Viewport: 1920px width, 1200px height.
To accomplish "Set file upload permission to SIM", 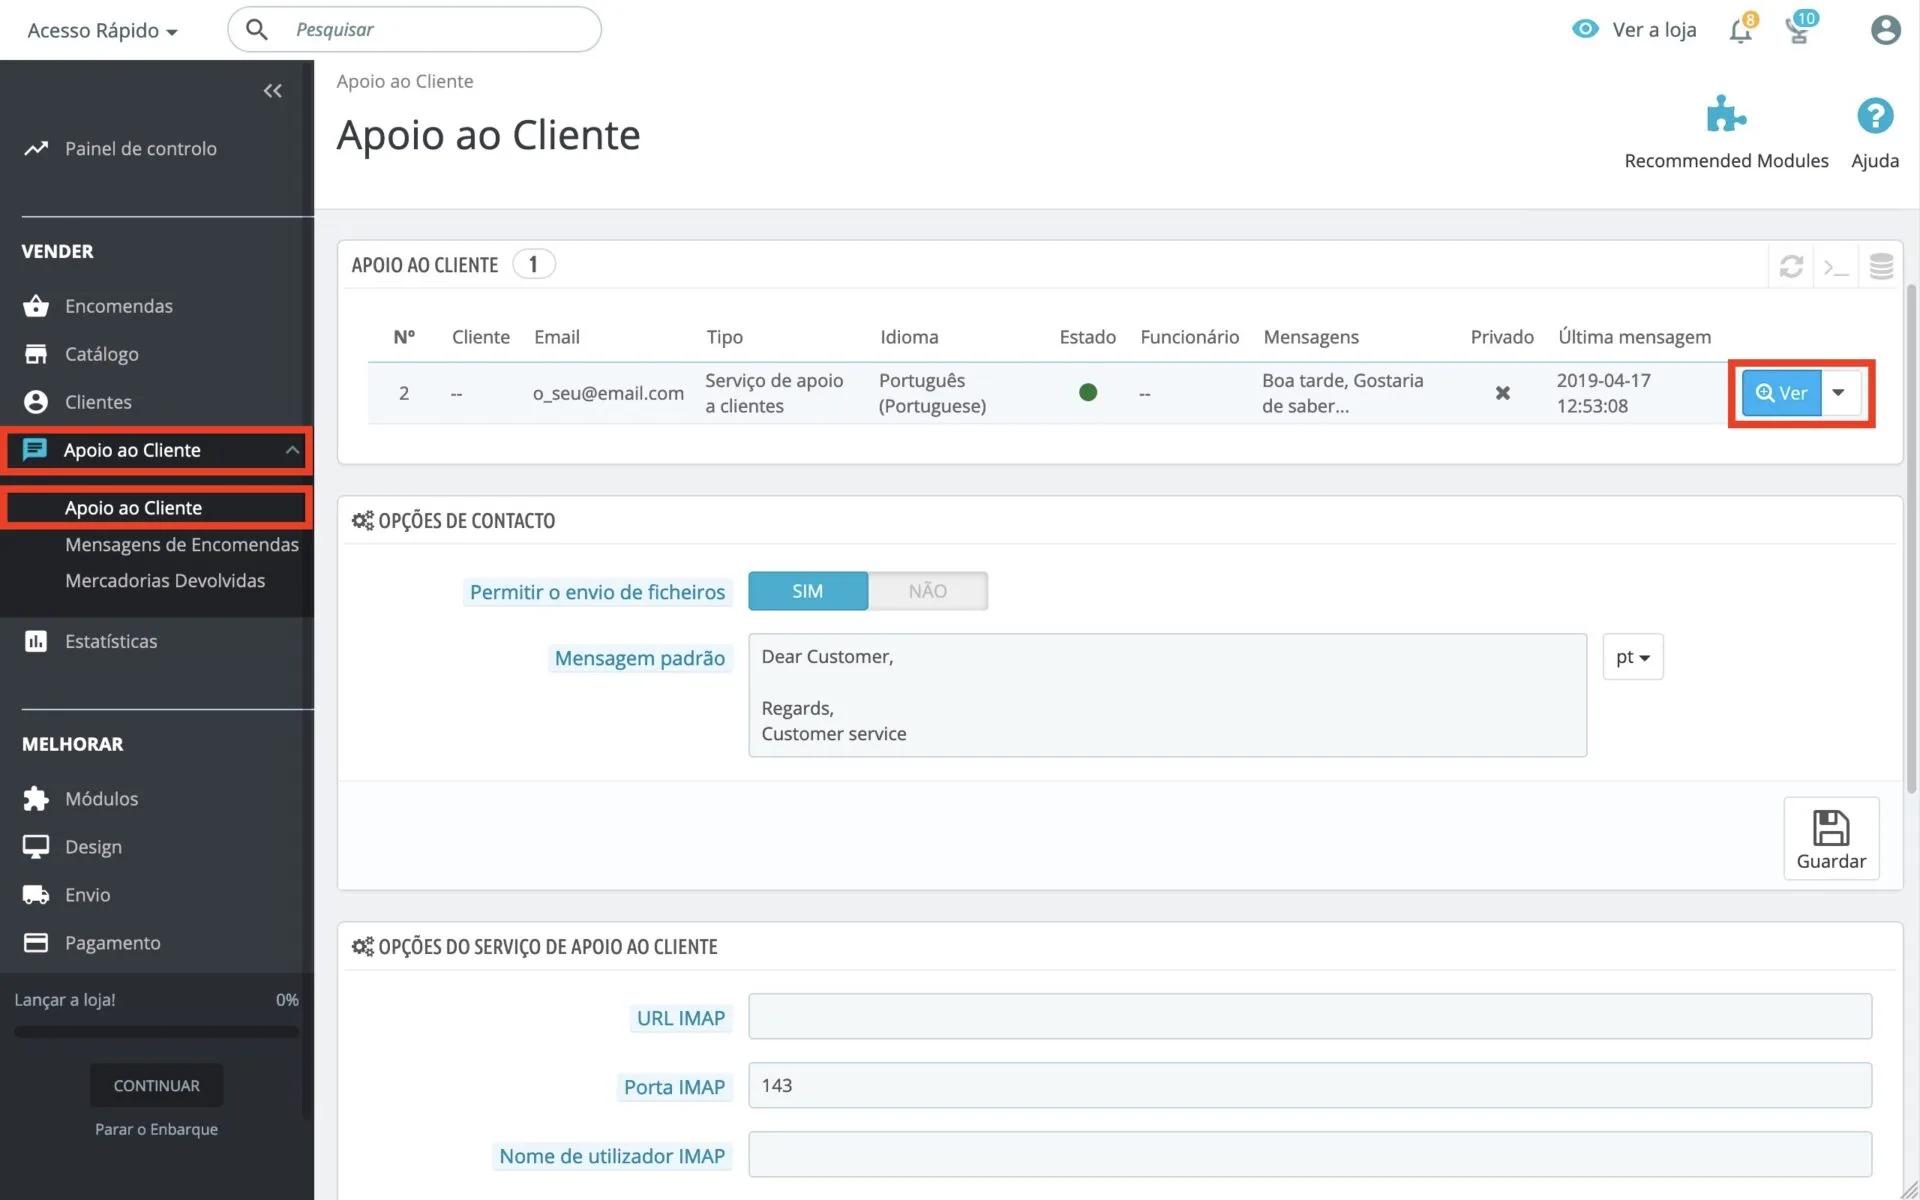I will pos(807,591).
